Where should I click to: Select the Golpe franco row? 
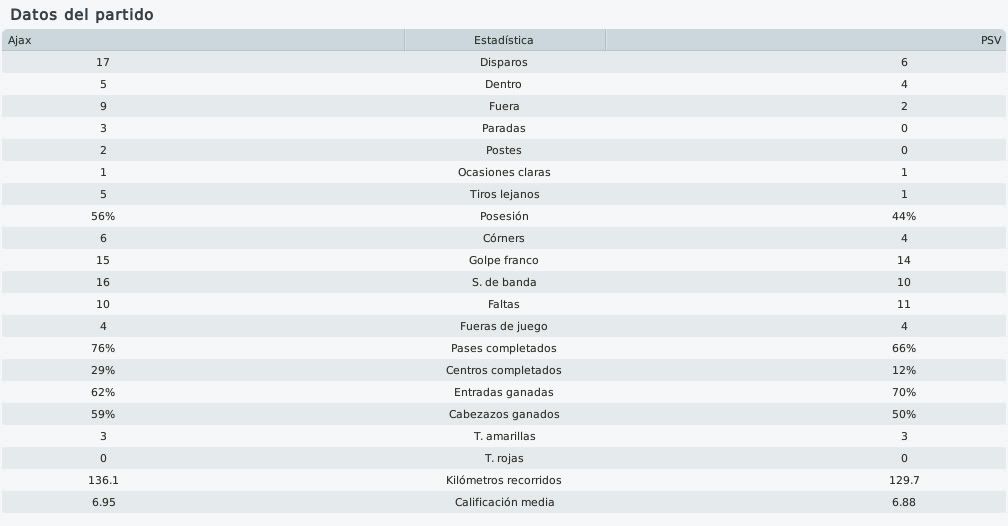(x=504, y=260)
